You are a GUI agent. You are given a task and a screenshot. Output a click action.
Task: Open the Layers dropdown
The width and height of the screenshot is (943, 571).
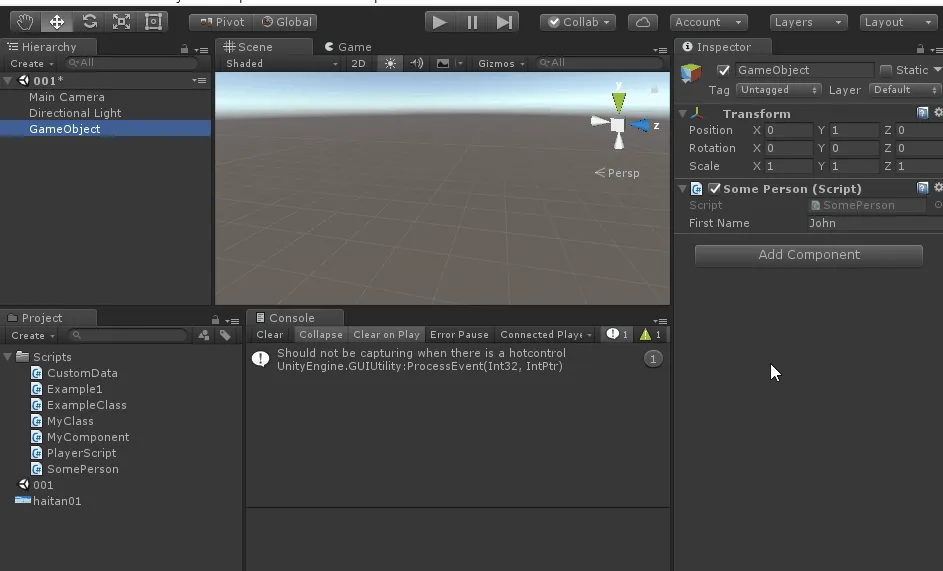[808, 22]
